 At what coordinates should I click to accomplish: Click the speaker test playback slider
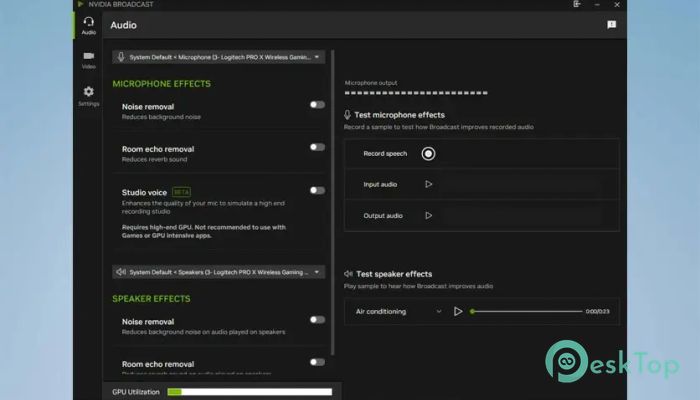[x=526, y=312]
